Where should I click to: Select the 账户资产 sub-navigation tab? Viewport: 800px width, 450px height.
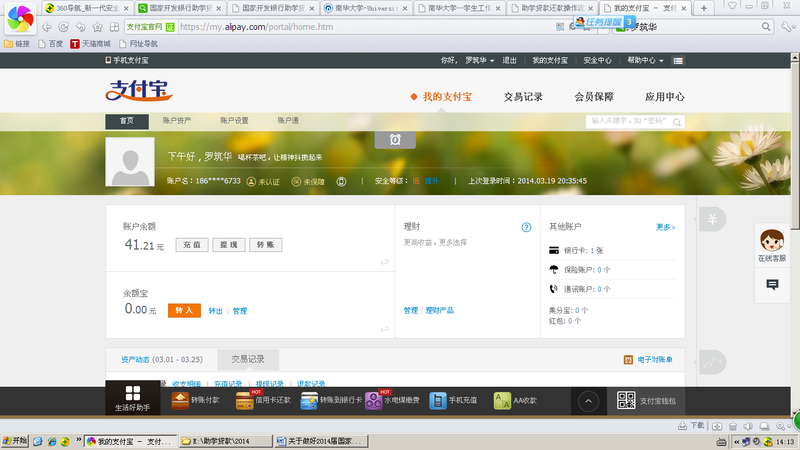click(x=177, y=121)
